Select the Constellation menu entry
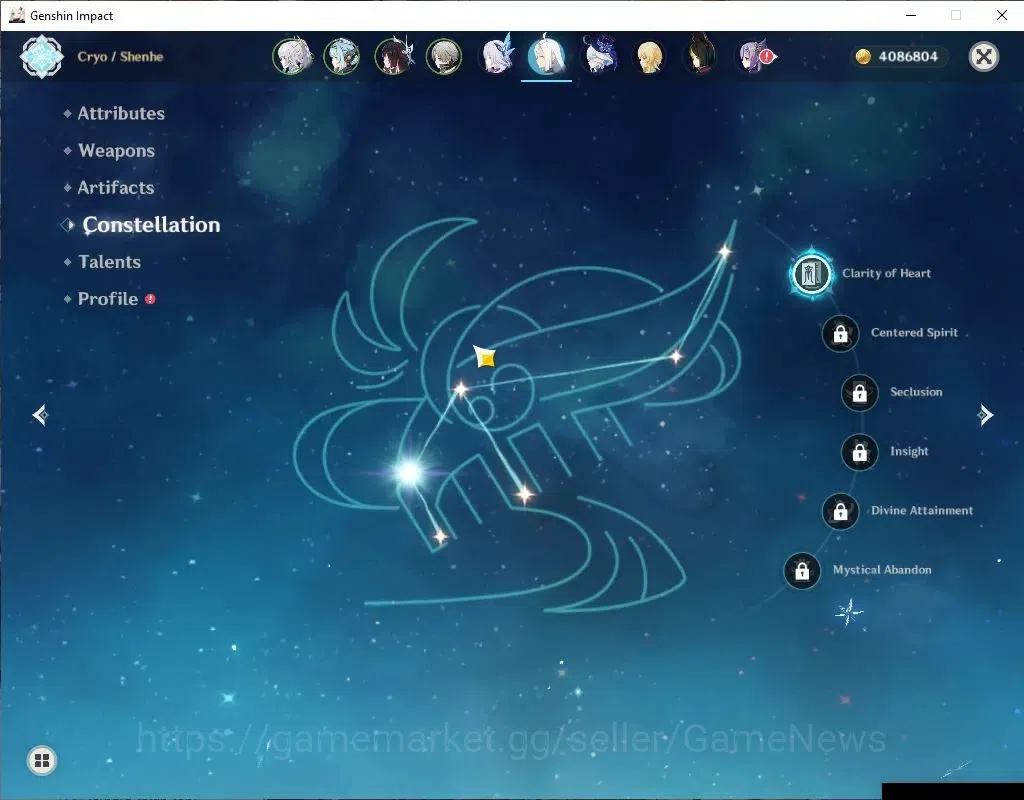 pyautogui.click(x=151, y=225)
